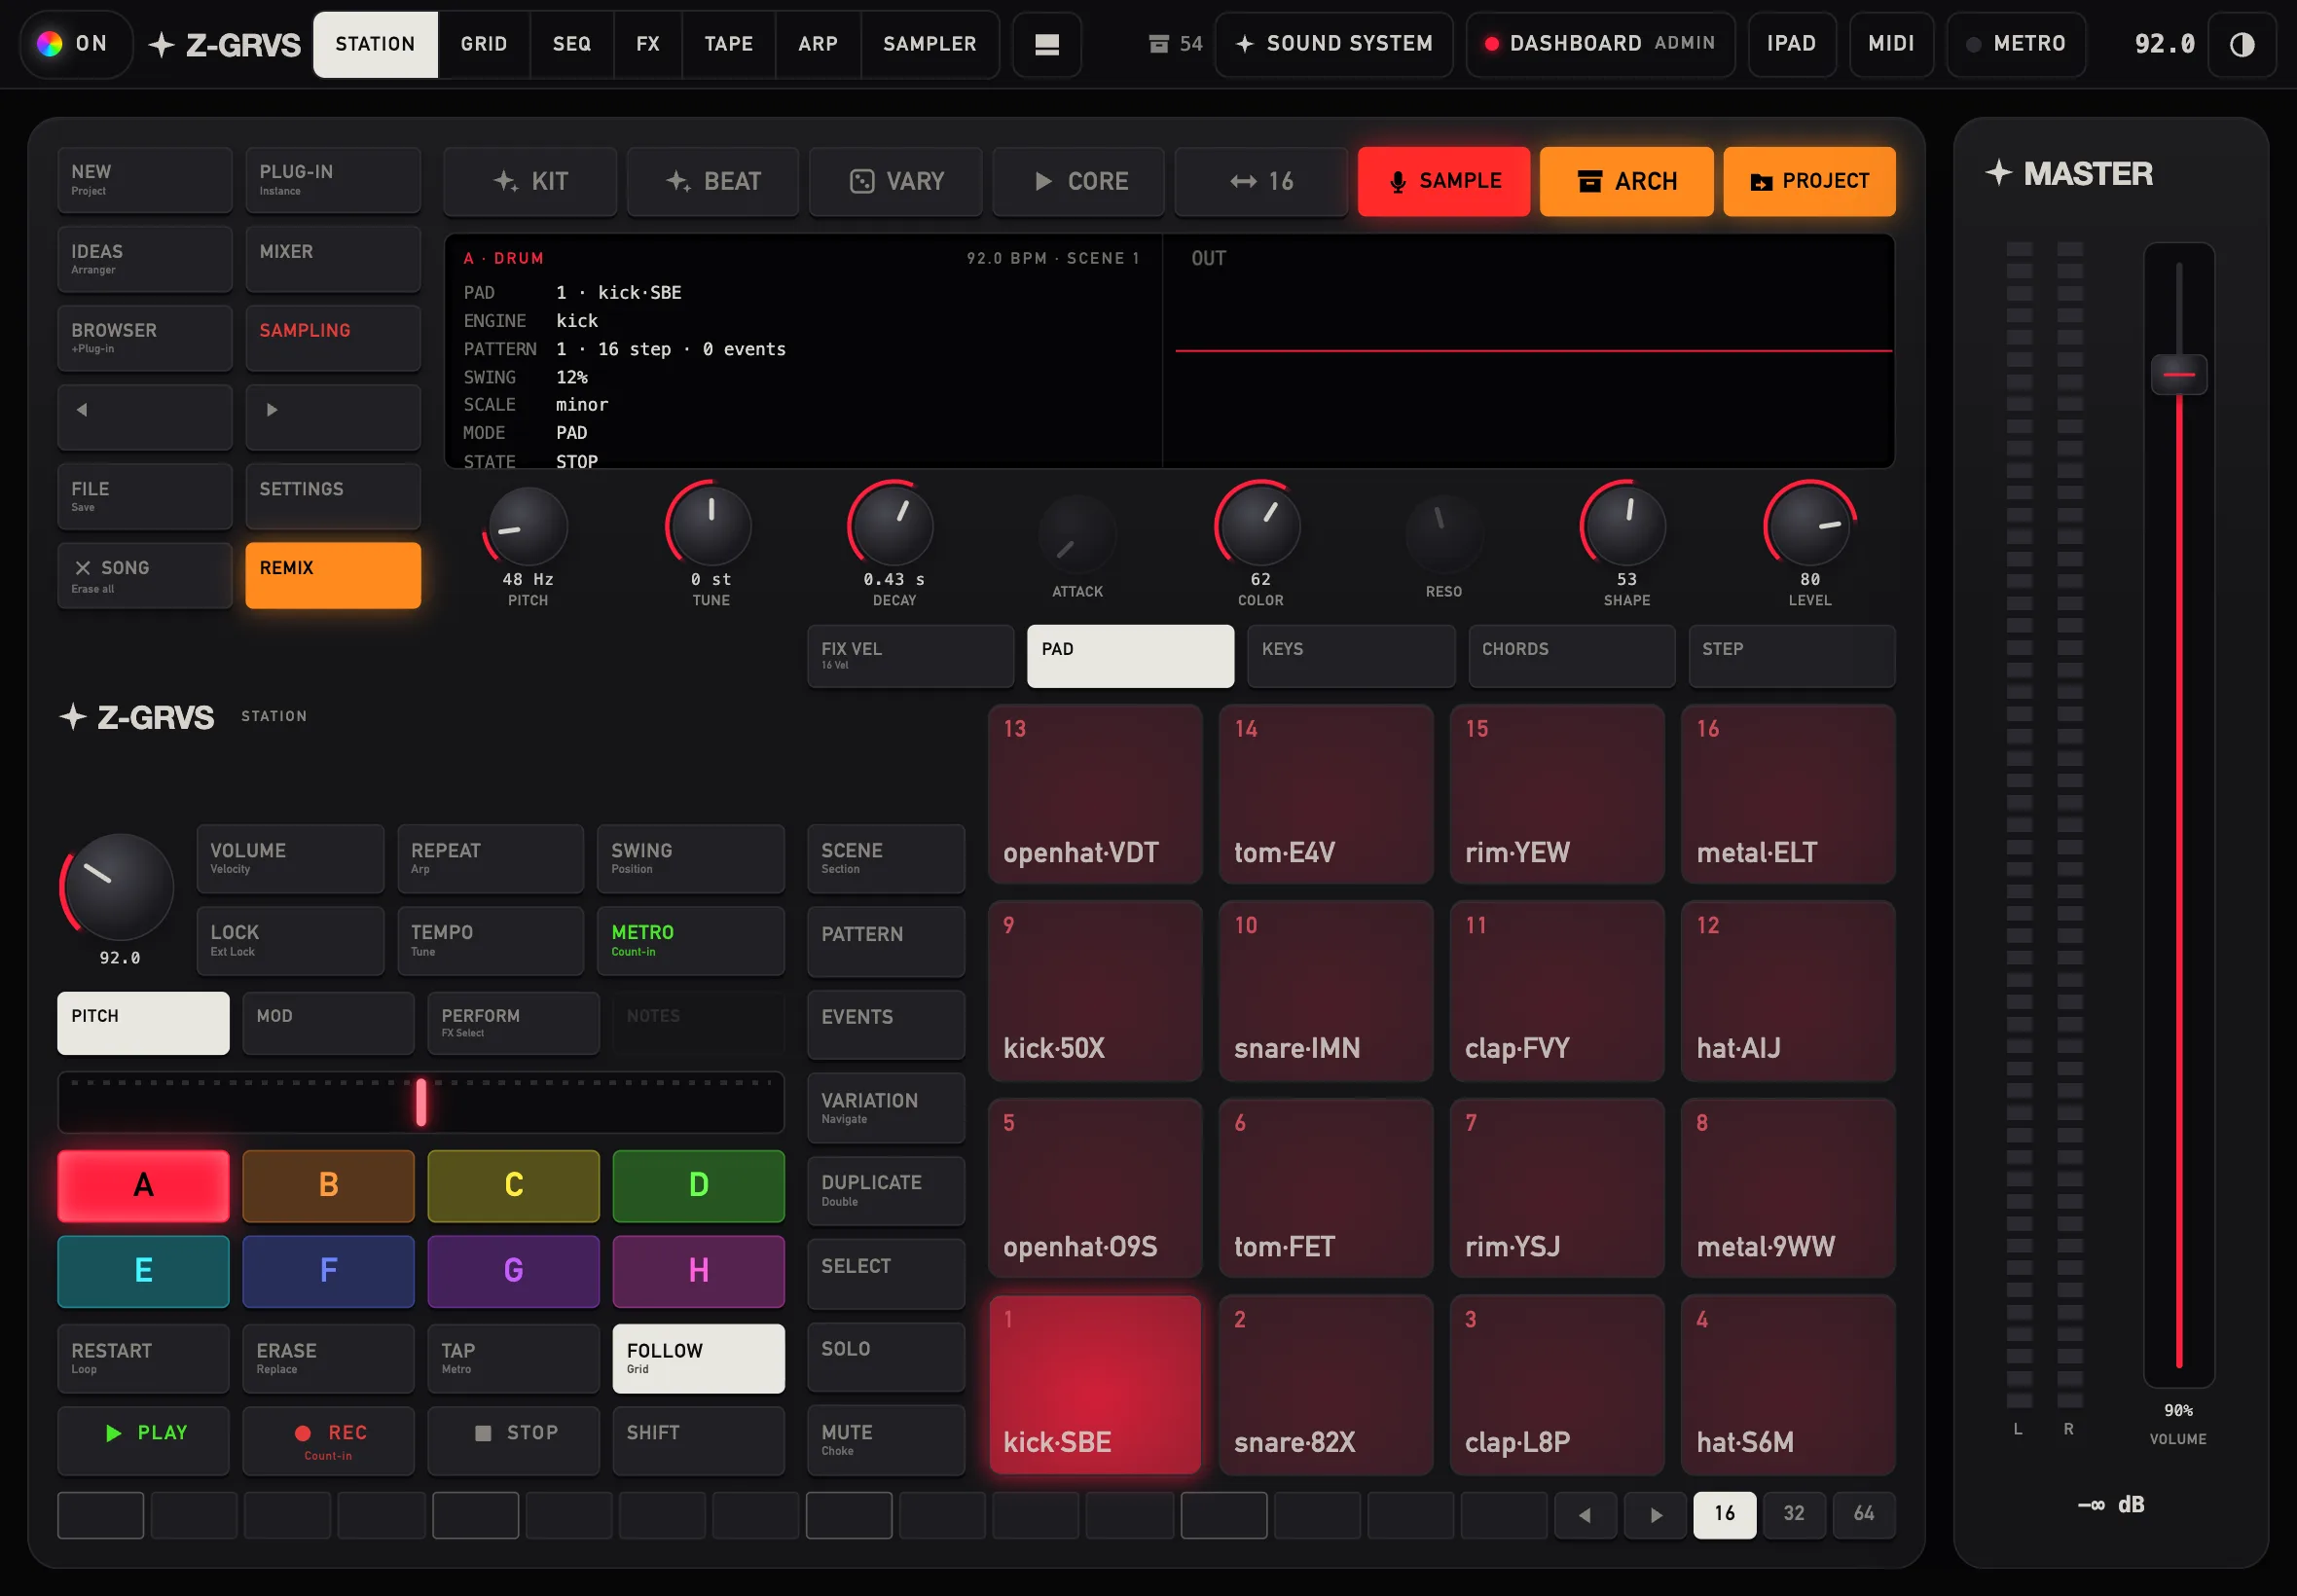This screenshot has height=1596, width=2297.
Task: Select the CHORDS mode
Action: pos(1571,656)
